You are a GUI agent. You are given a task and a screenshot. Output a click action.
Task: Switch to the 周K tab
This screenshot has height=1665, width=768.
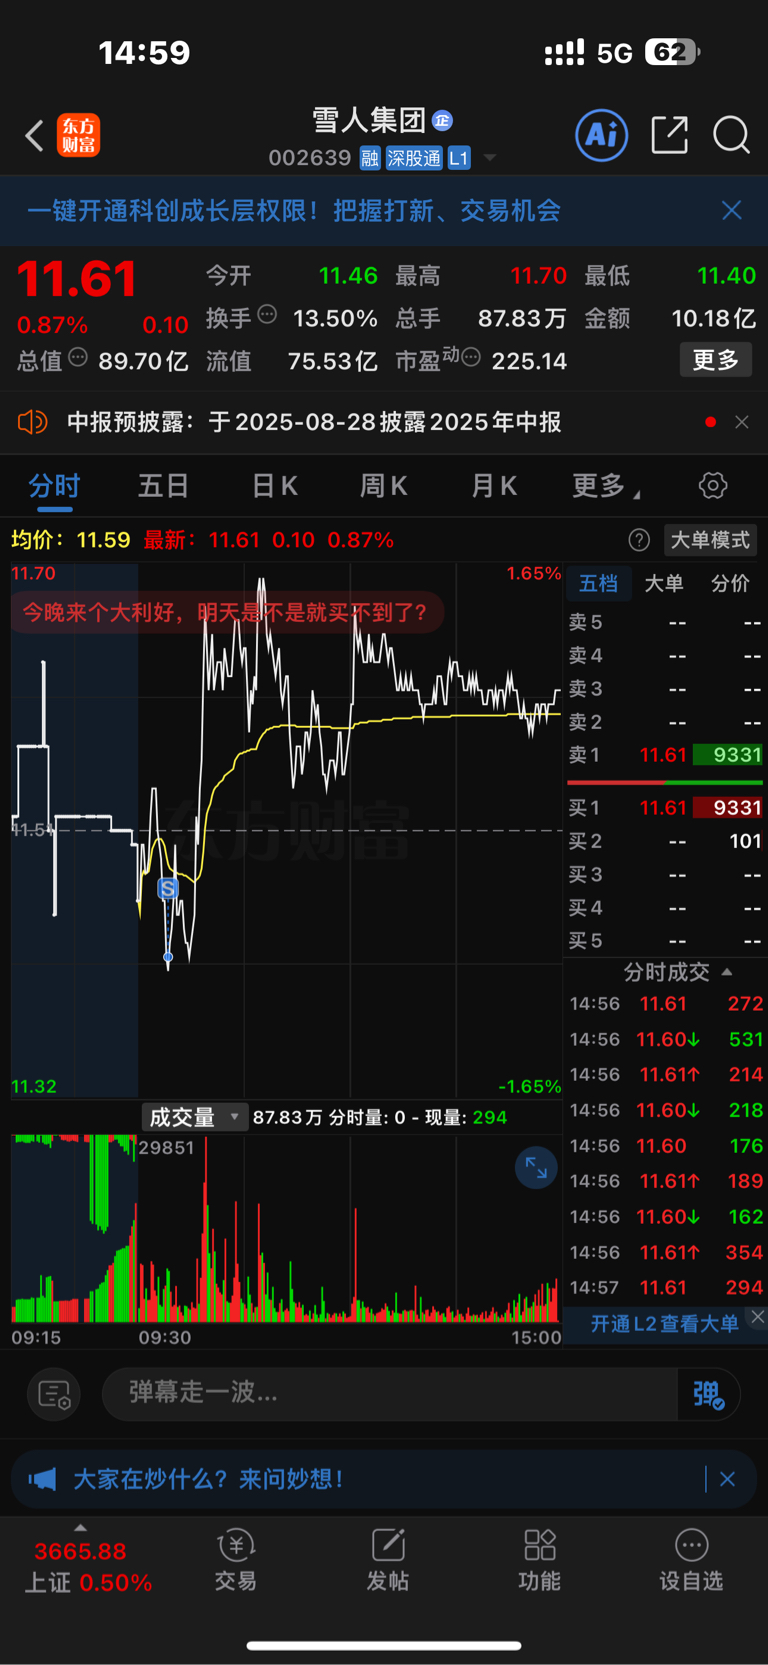point(384,486)
